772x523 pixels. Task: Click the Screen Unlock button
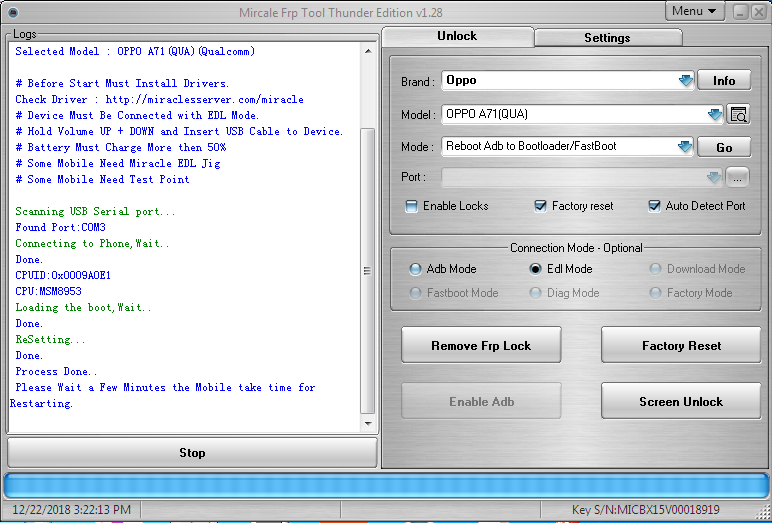point(681,401)
